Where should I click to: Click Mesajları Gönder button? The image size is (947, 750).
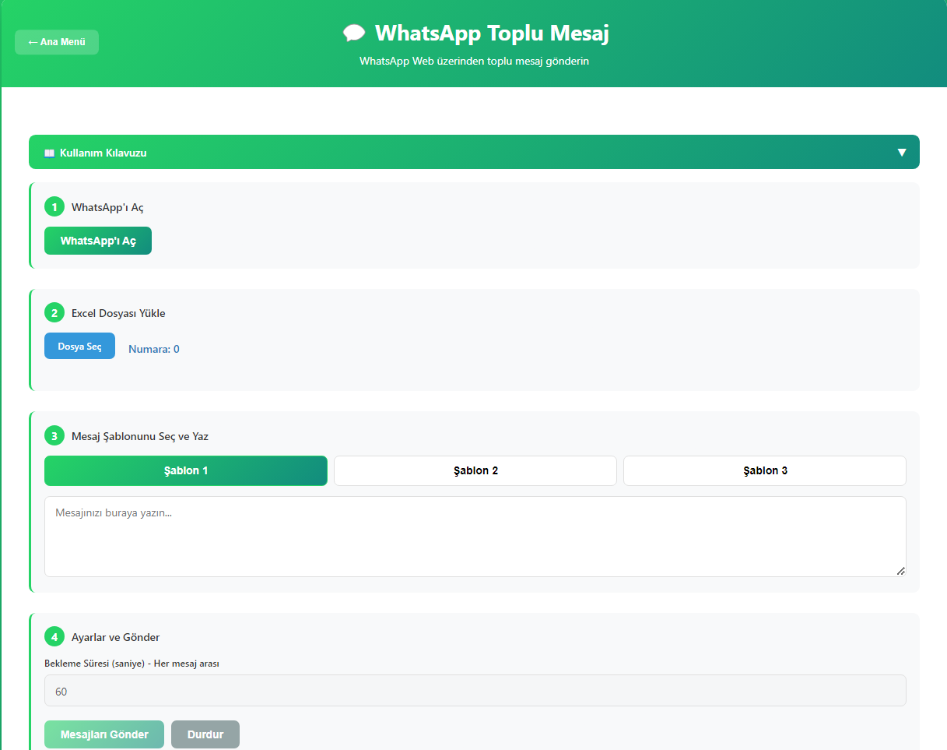click(x=104, y=734)
